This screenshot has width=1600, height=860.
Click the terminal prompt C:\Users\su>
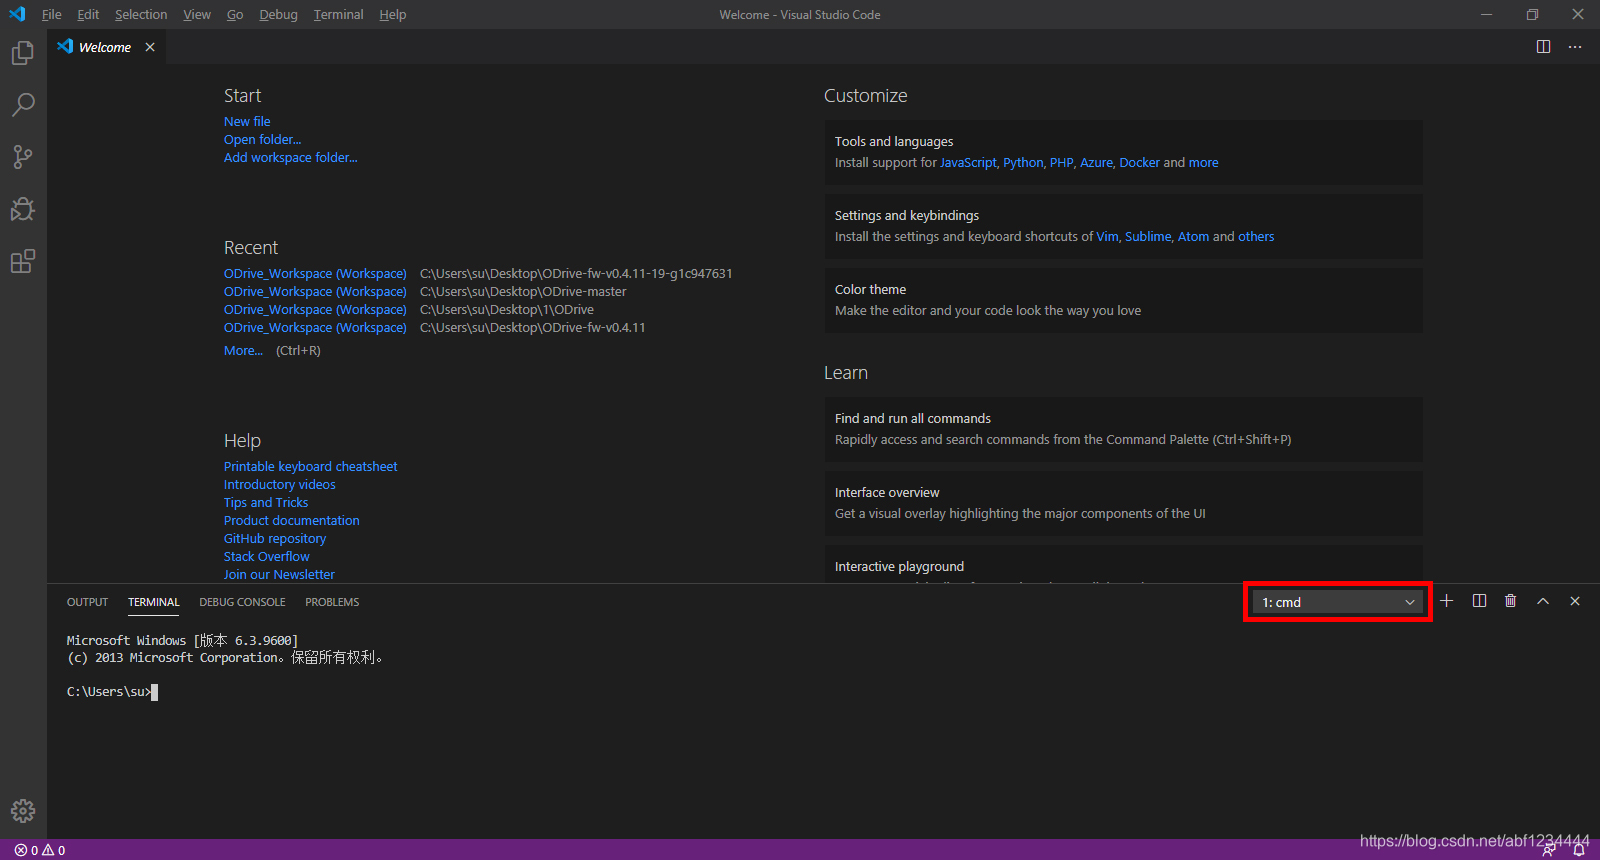[109, 691]
